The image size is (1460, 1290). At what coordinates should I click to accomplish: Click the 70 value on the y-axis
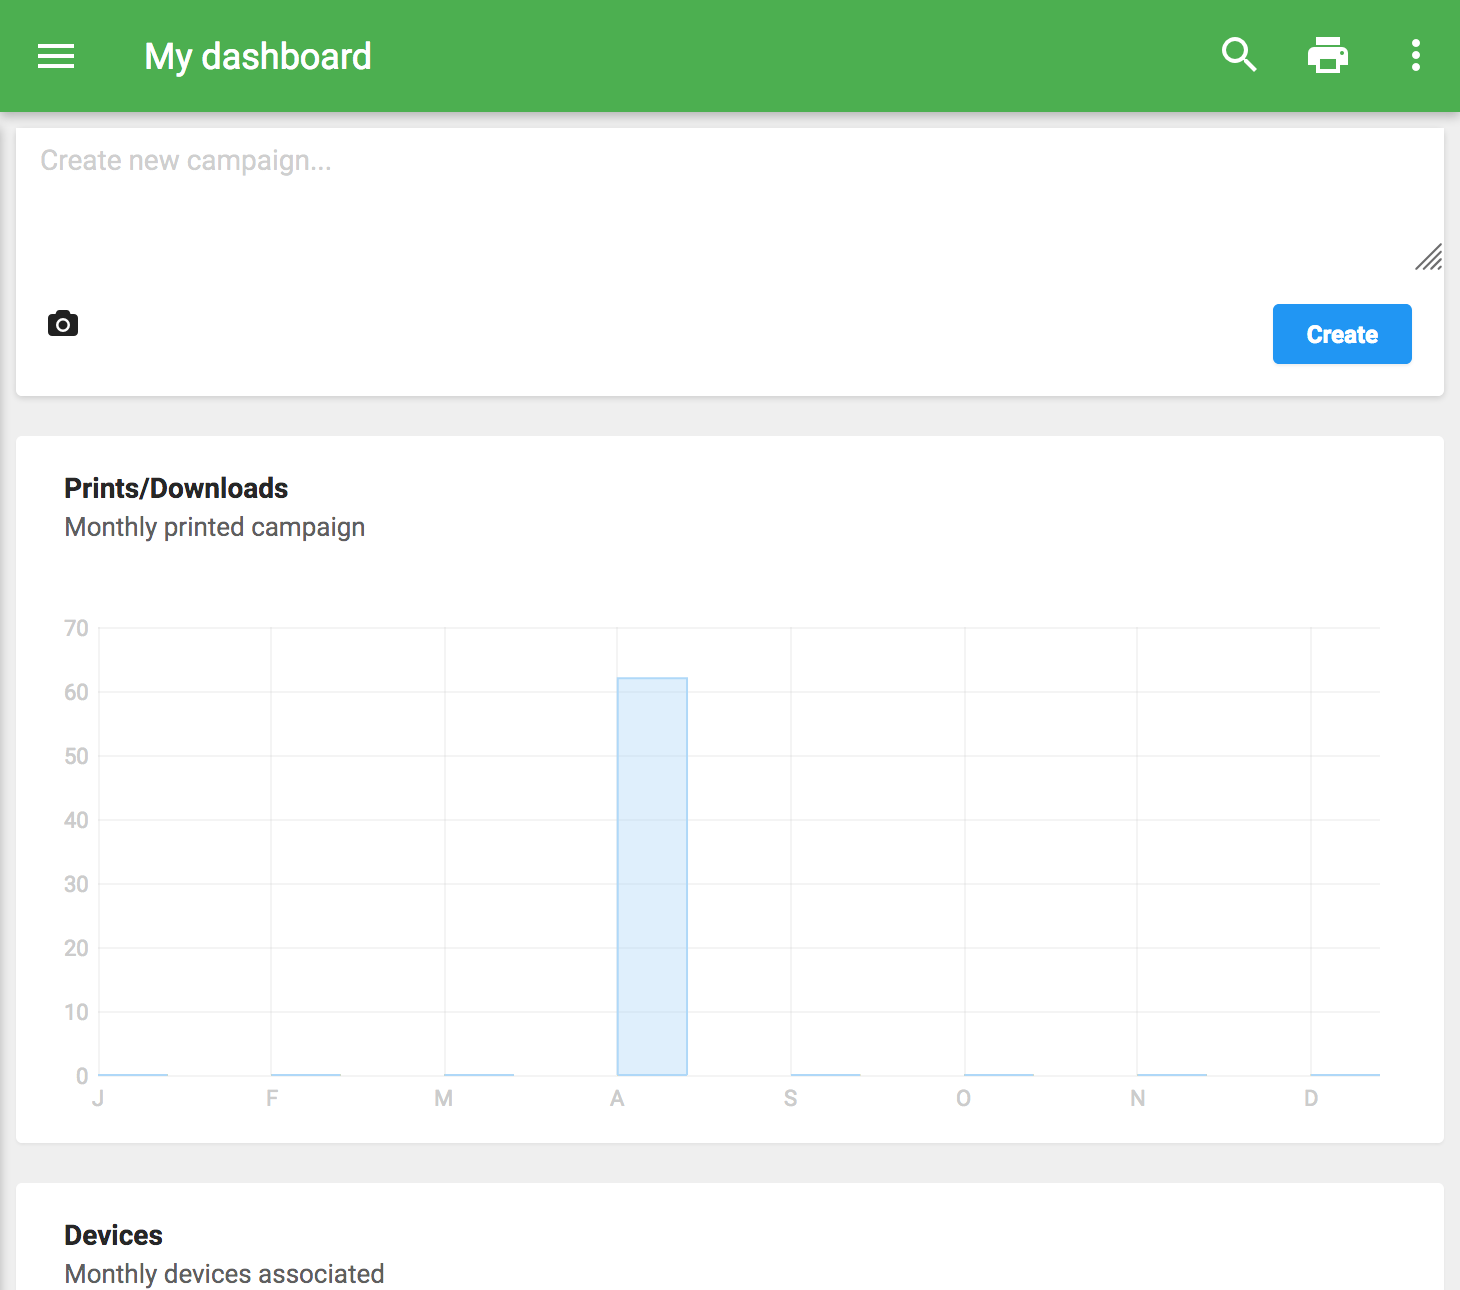[76, 628]
